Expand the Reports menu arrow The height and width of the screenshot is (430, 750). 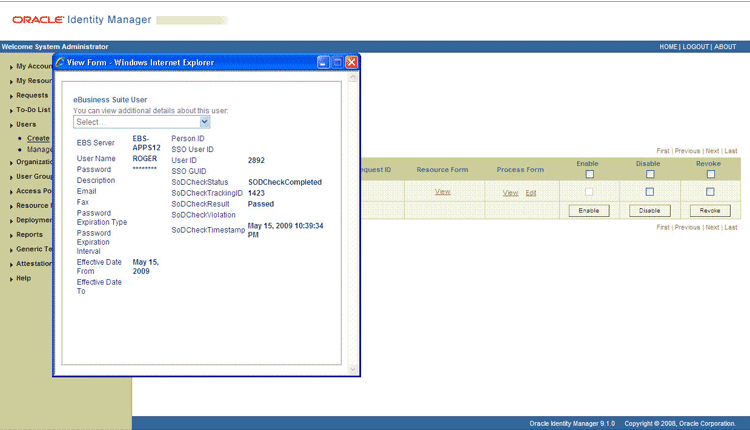point(11,235)
